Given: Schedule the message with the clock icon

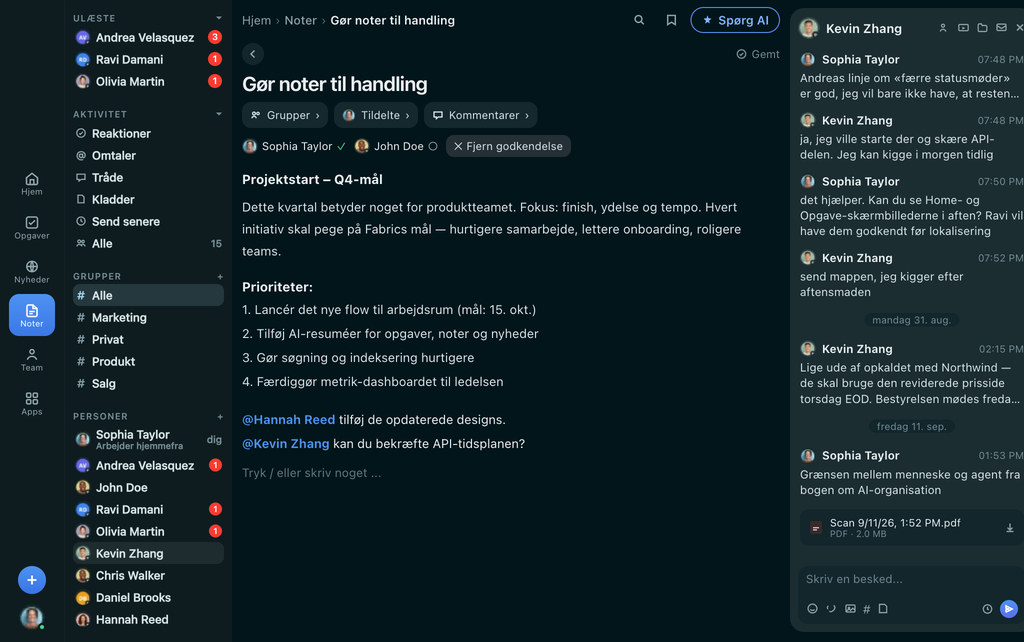Looking at the screenshot, I should click(x=987, y=609).
